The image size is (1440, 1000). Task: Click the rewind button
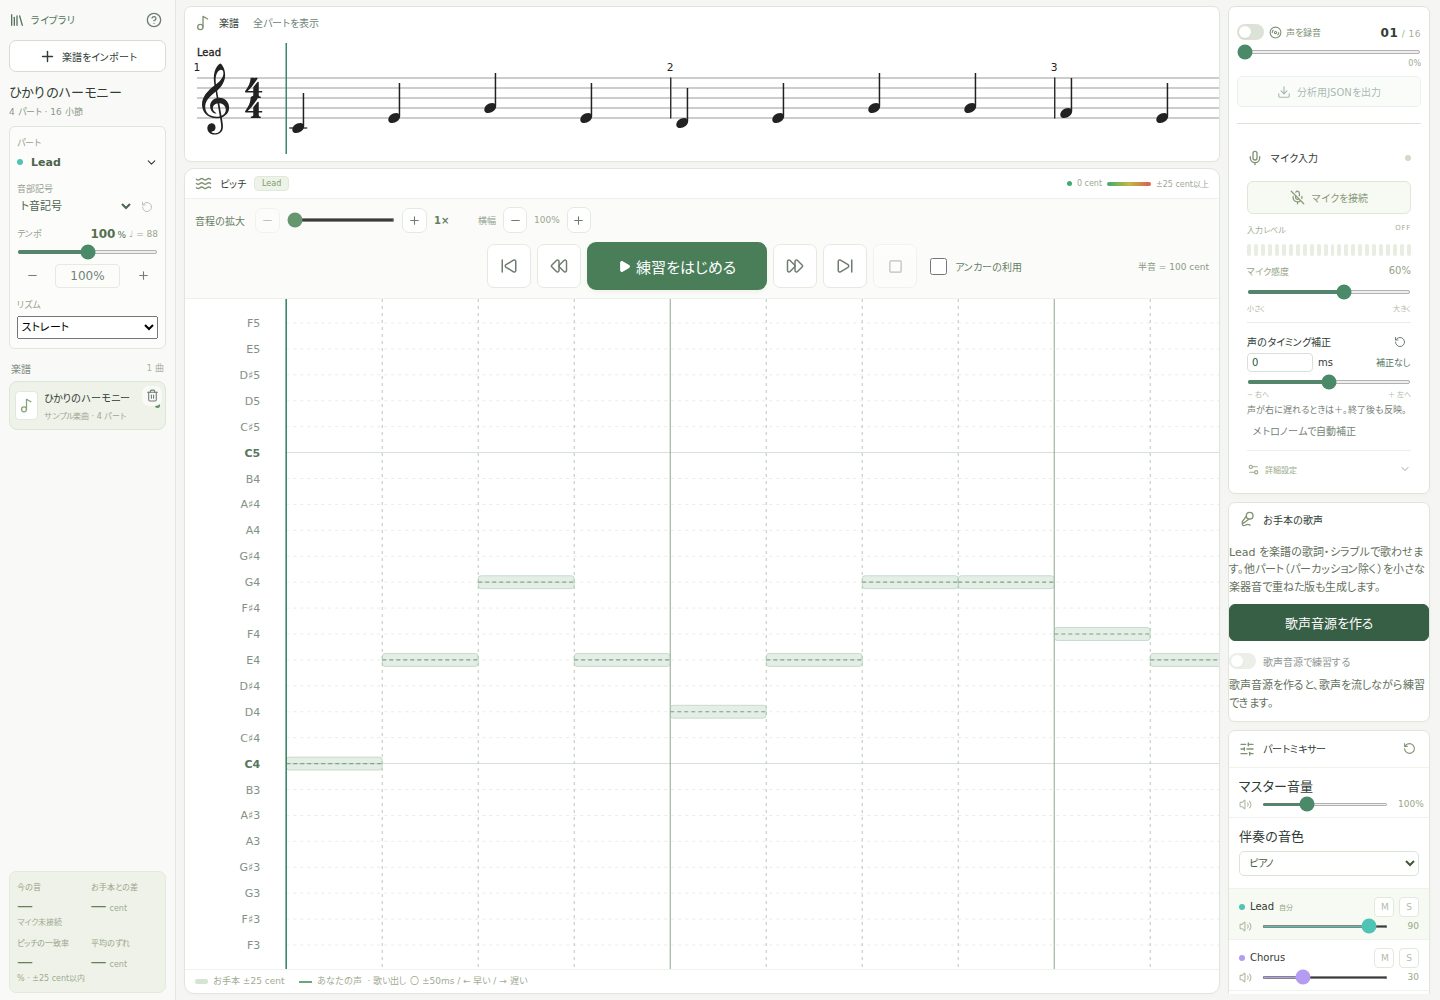coord(559,266)
